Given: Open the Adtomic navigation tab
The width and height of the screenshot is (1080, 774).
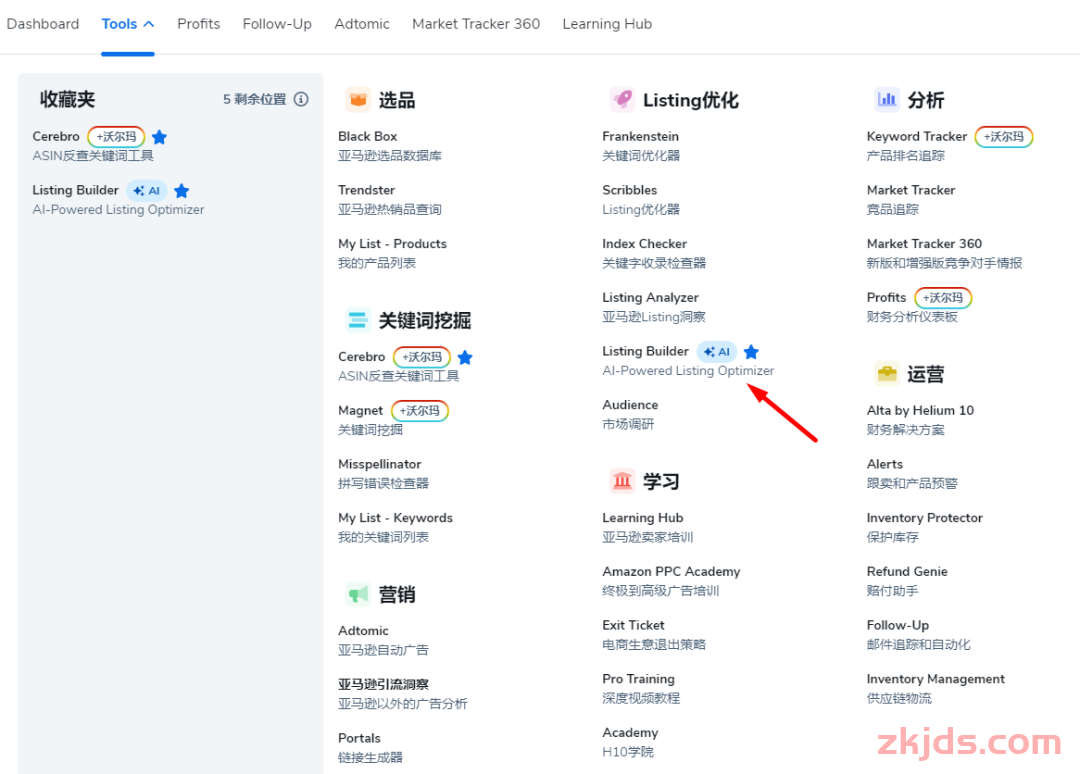Looking at the screenshot, I should [x=362, y=24].
